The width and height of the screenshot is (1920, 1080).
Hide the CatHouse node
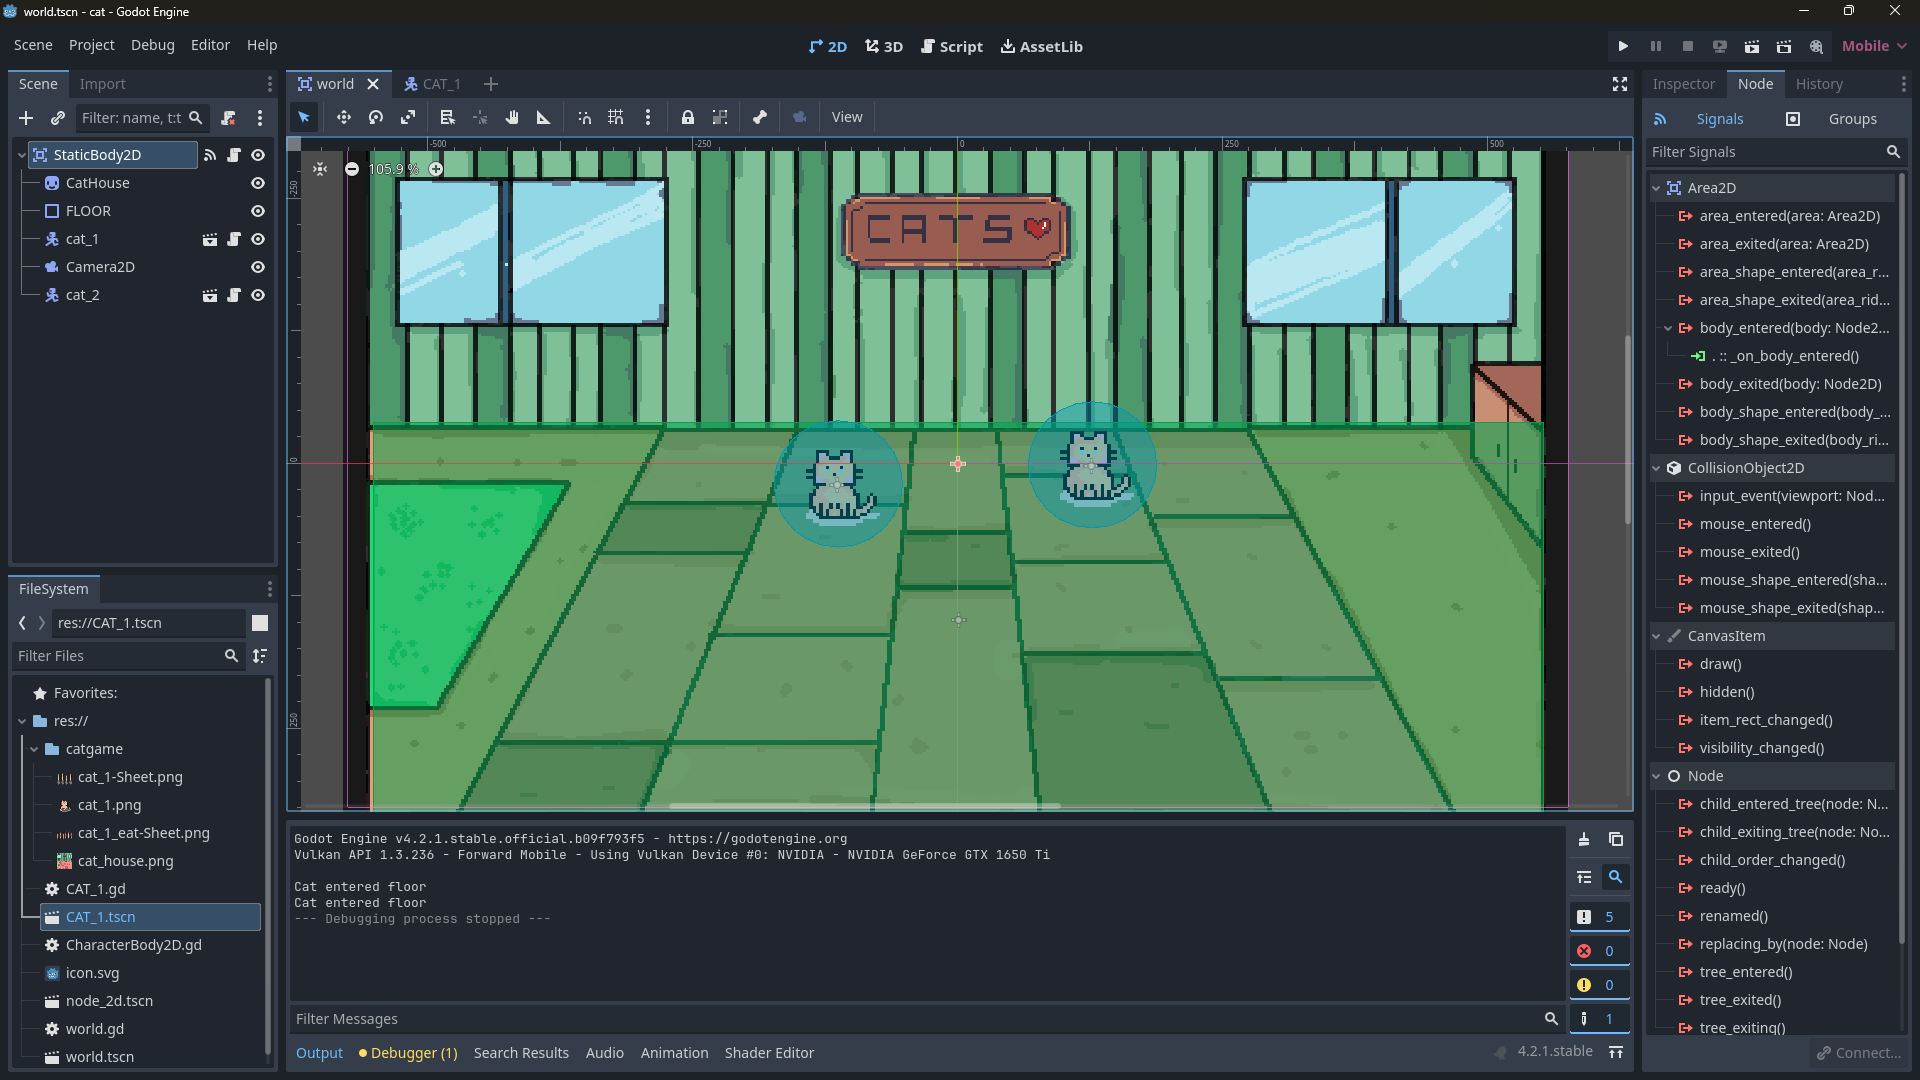point(258,183)
